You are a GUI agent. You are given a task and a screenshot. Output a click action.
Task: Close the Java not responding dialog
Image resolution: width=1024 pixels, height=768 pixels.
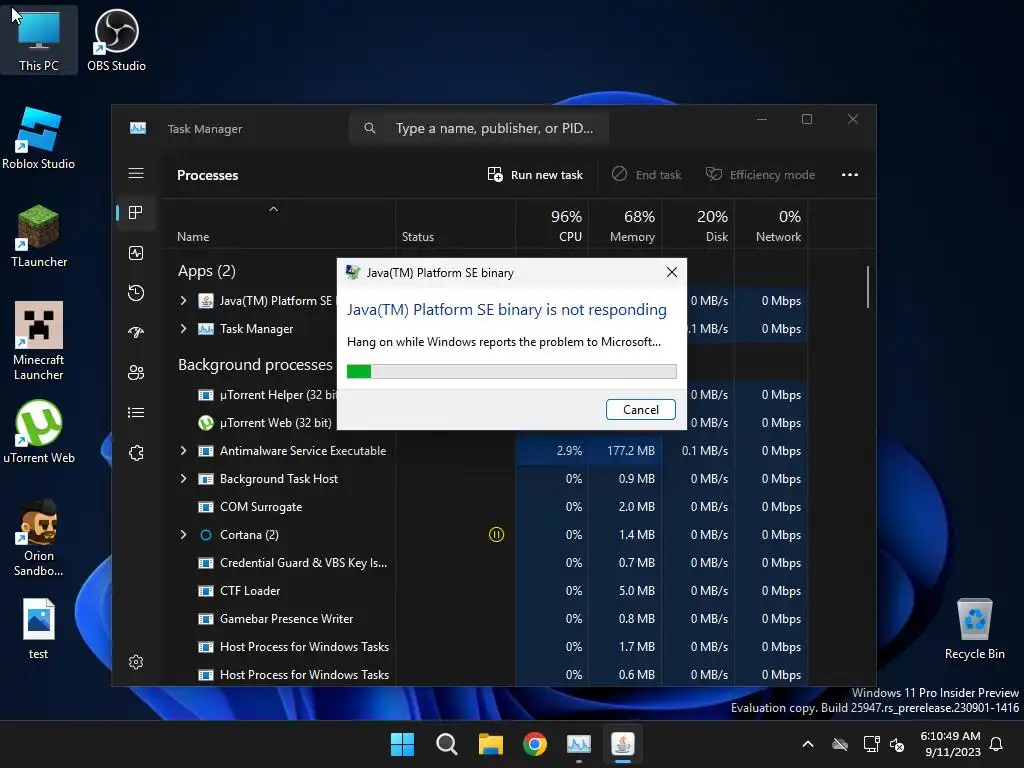671,272
